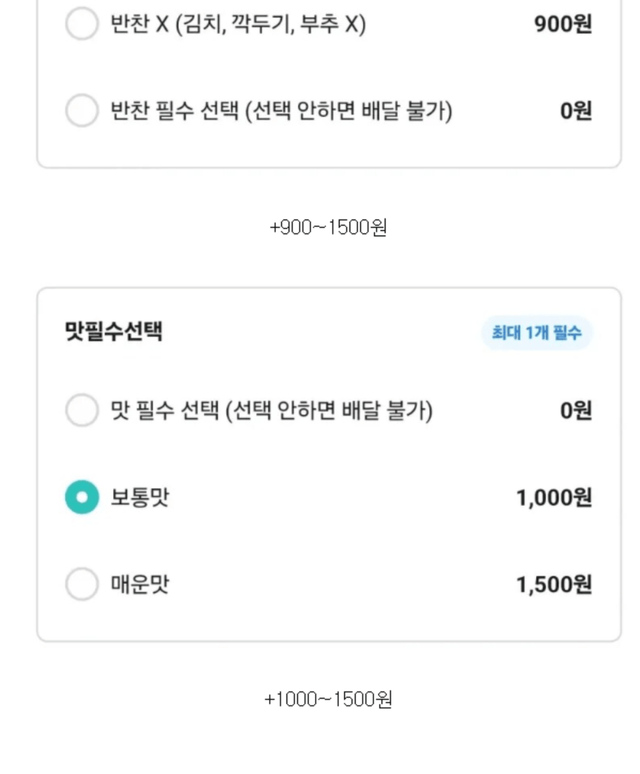Click the +900~1500원 price range text
Screen dimensions: 640x774
click(328, 228)
